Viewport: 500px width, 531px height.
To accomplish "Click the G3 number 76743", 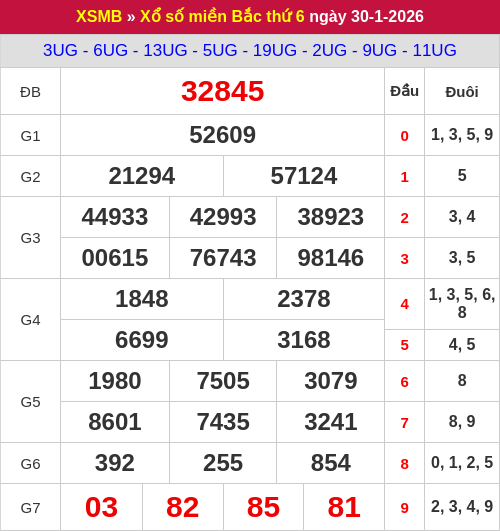I will (x=223, y=258).
